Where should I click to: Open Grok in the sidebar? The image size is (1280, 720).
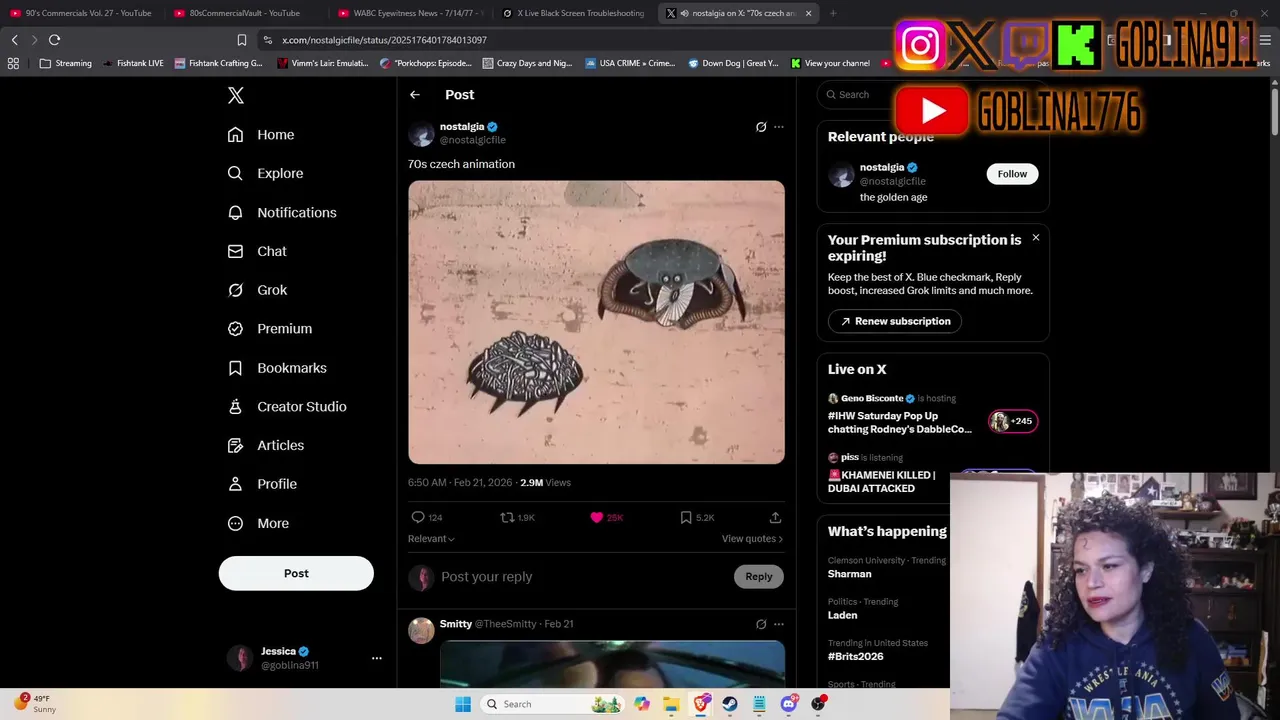(257, 290)
